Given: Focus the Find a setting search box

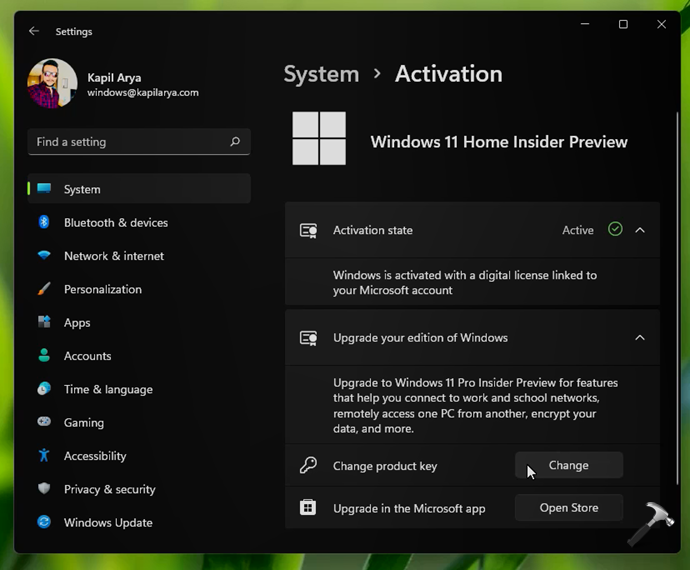Looking at the screenshot, I should 128,142.
